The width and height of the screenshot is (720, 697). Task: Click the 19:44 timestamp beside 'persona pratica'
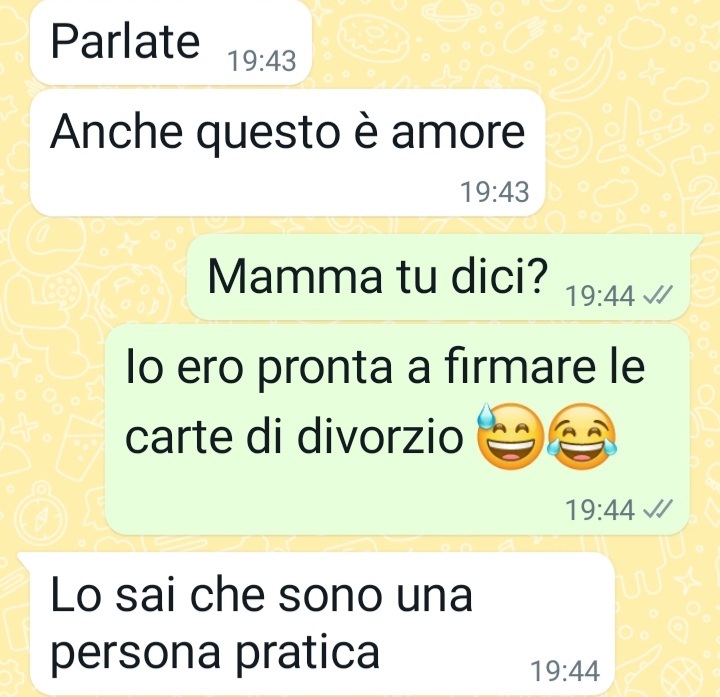pos(565,671)
